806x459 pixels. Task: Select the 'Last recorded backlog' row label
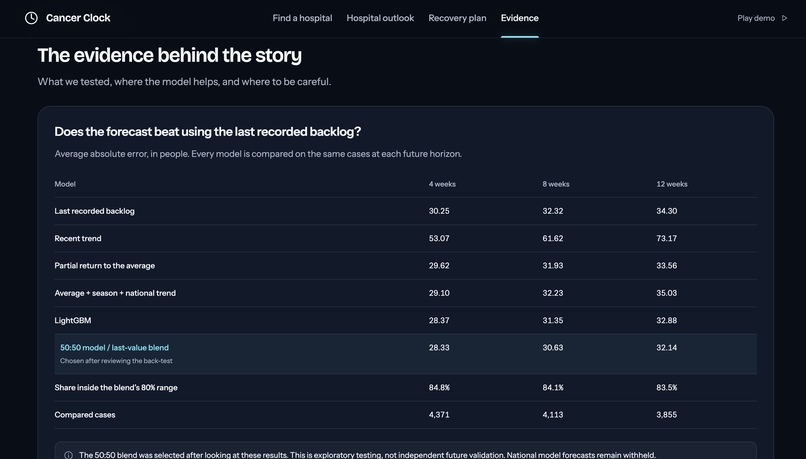(95, 211)
